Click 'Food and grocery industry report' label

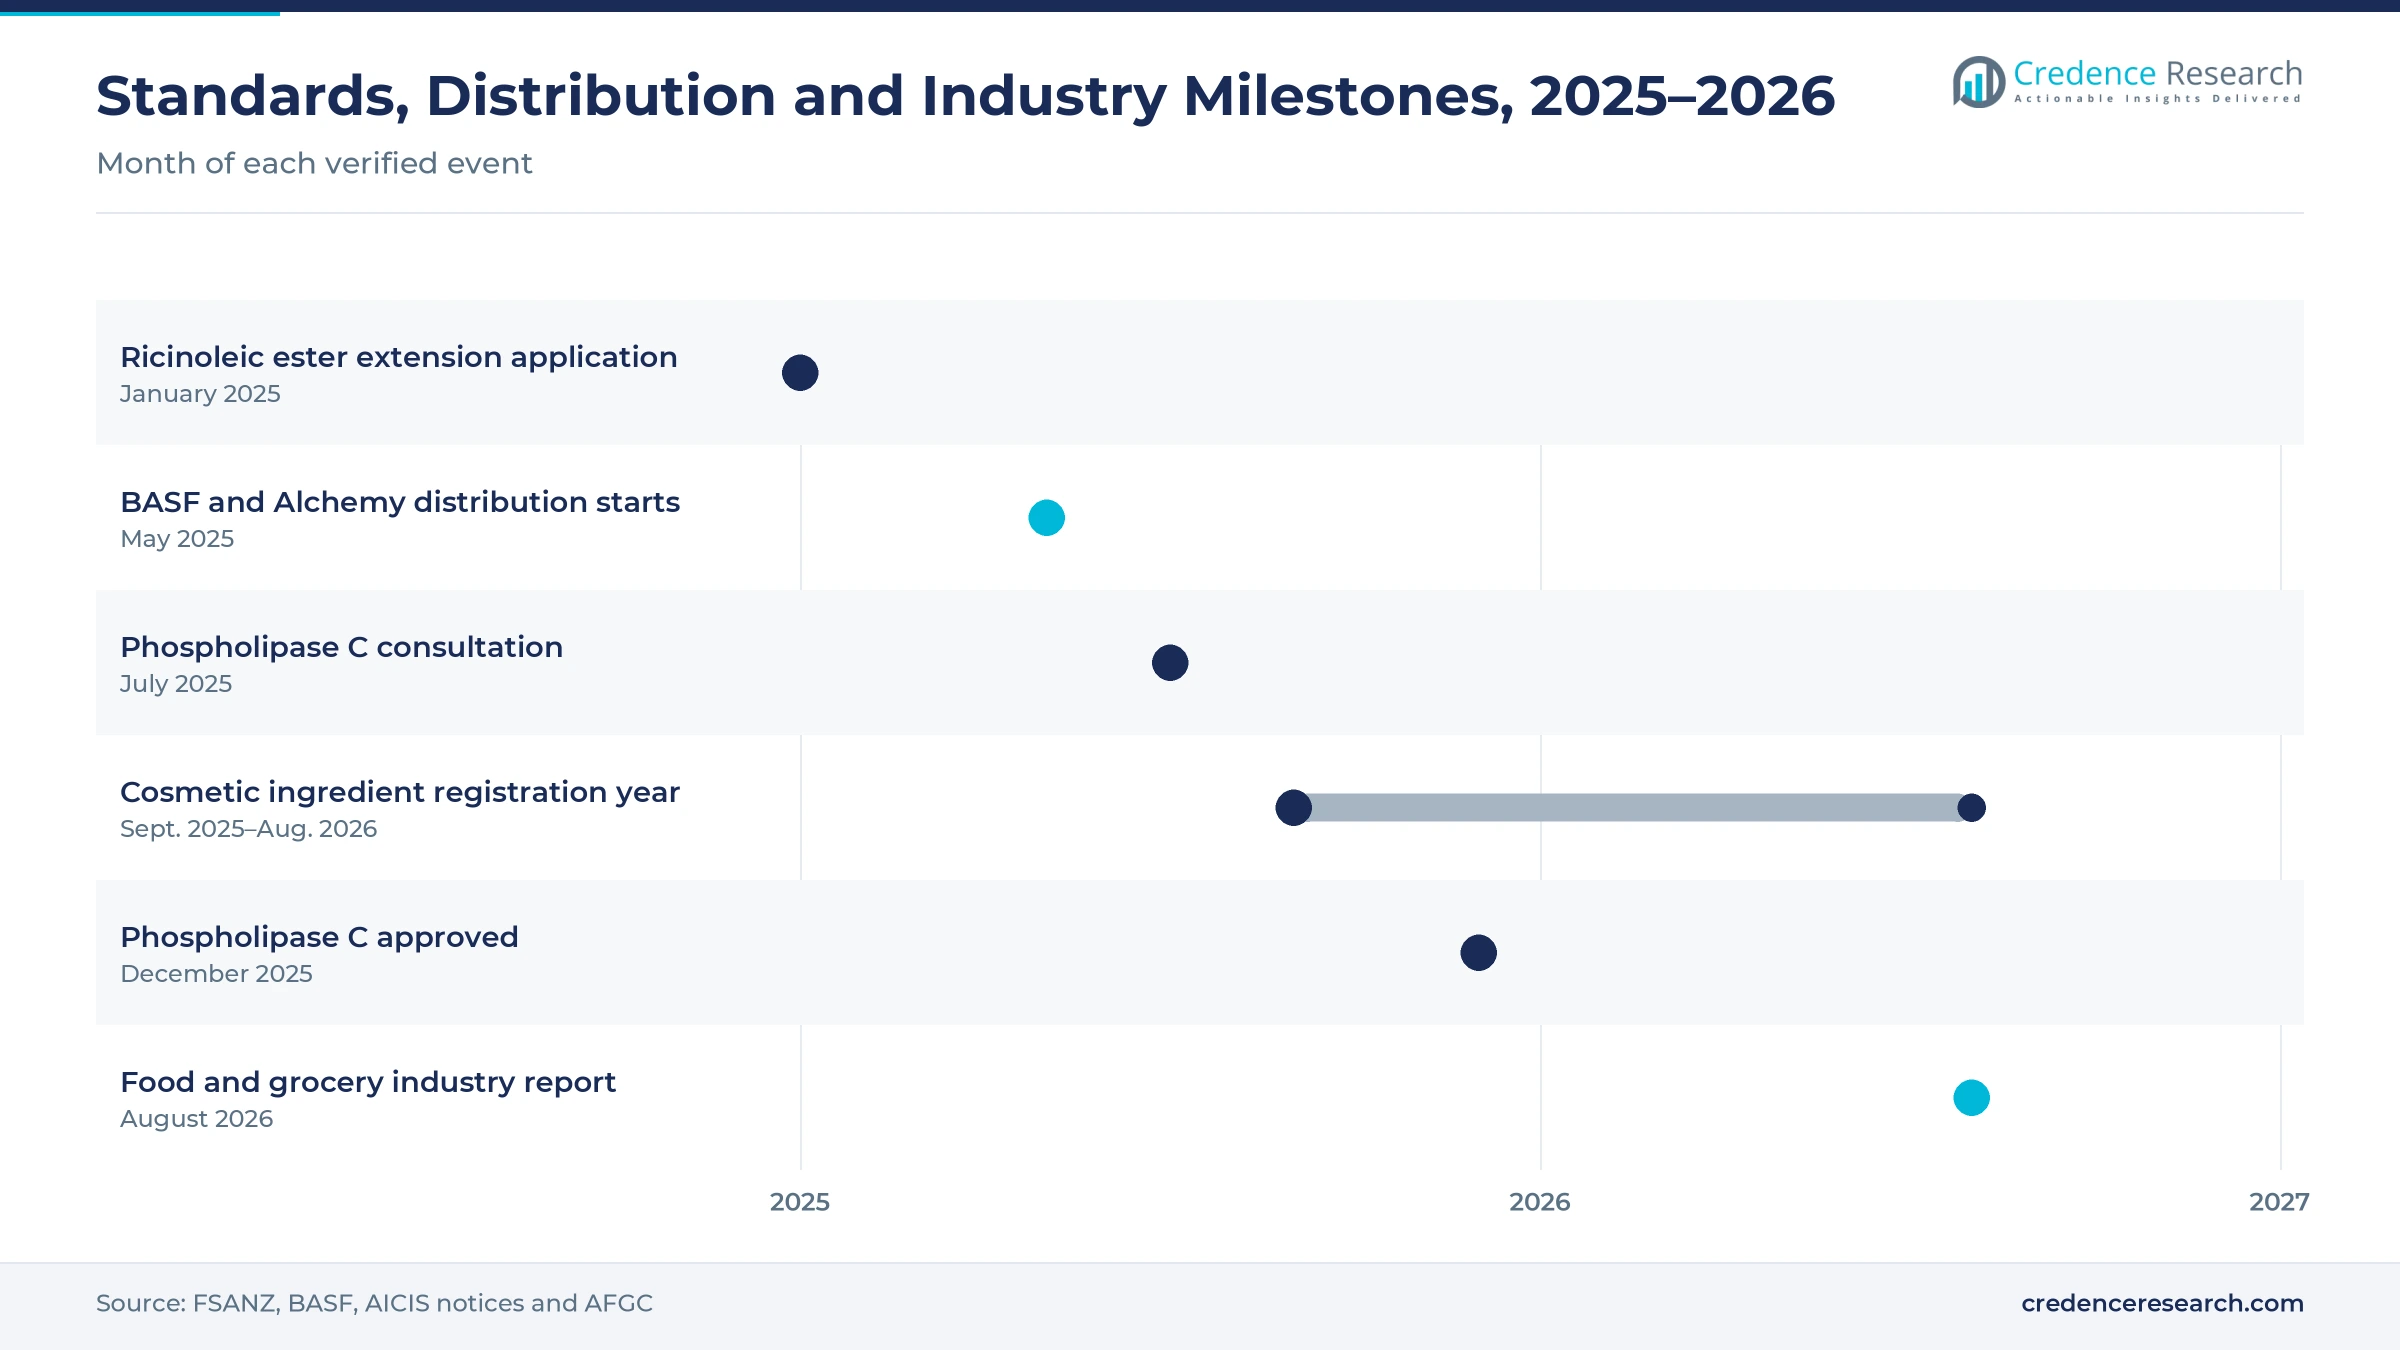368,1082
